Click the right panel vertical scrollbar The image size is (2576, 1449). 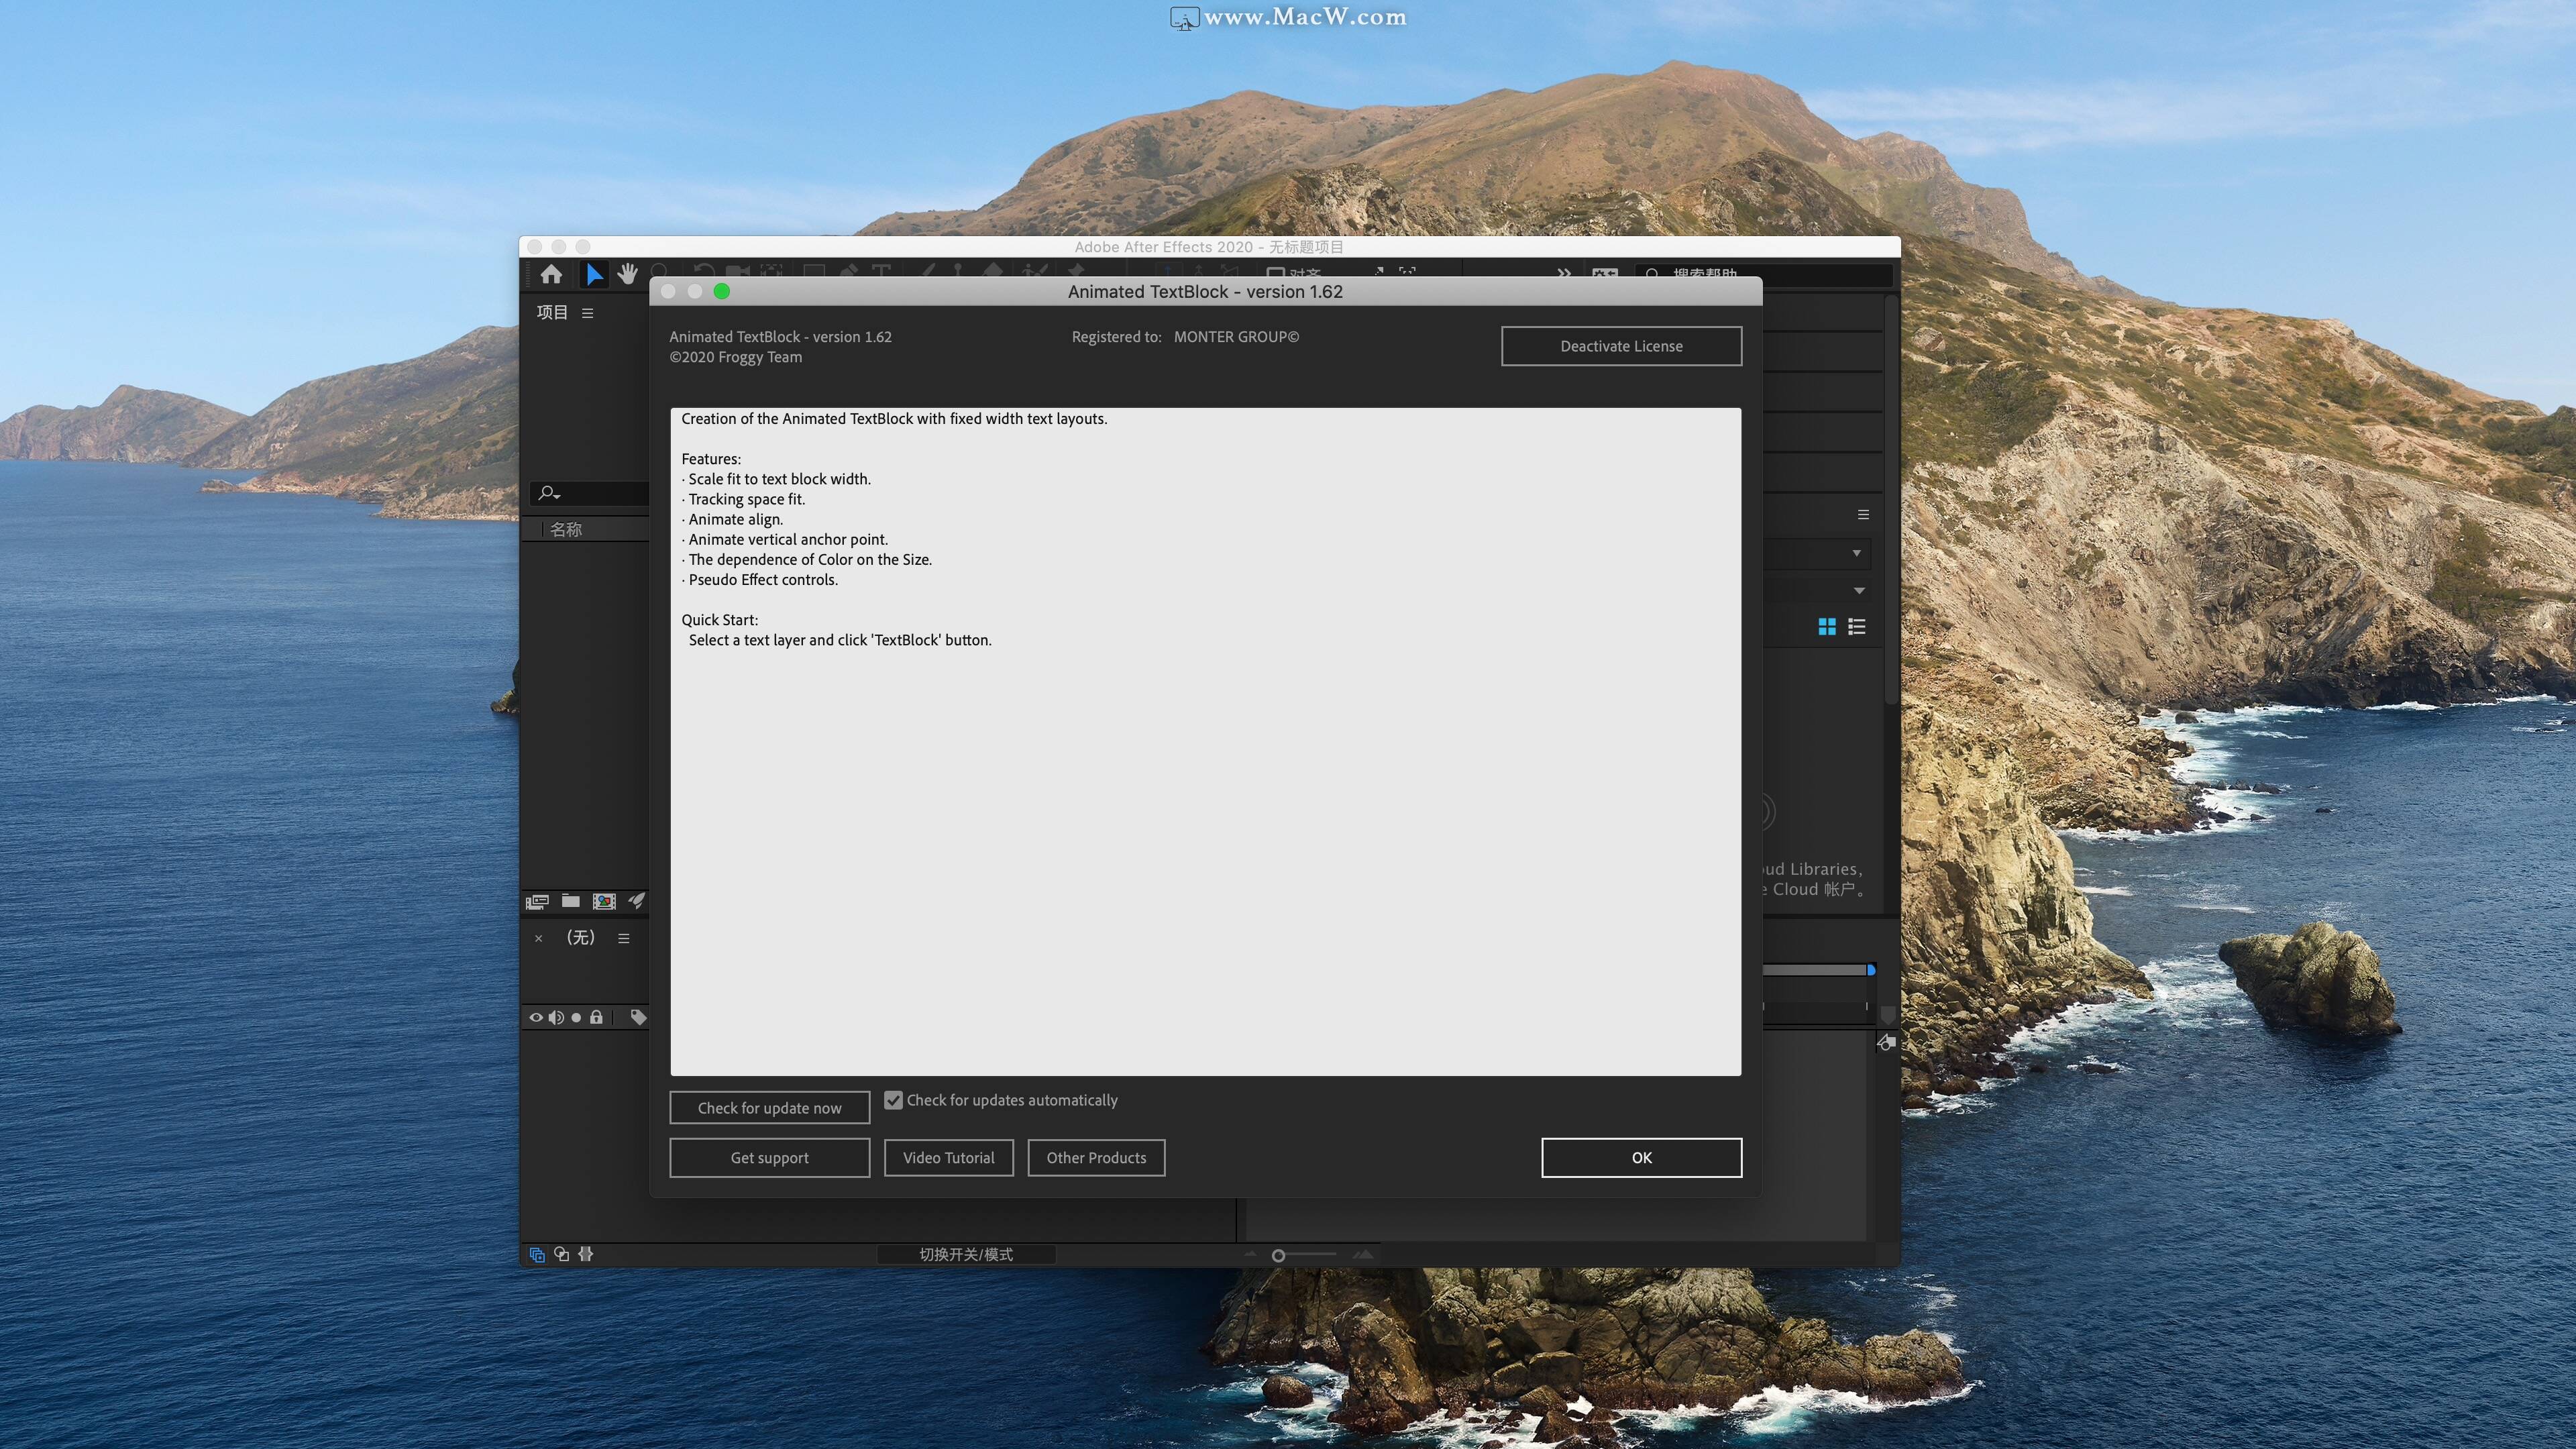pos(1891,500)
